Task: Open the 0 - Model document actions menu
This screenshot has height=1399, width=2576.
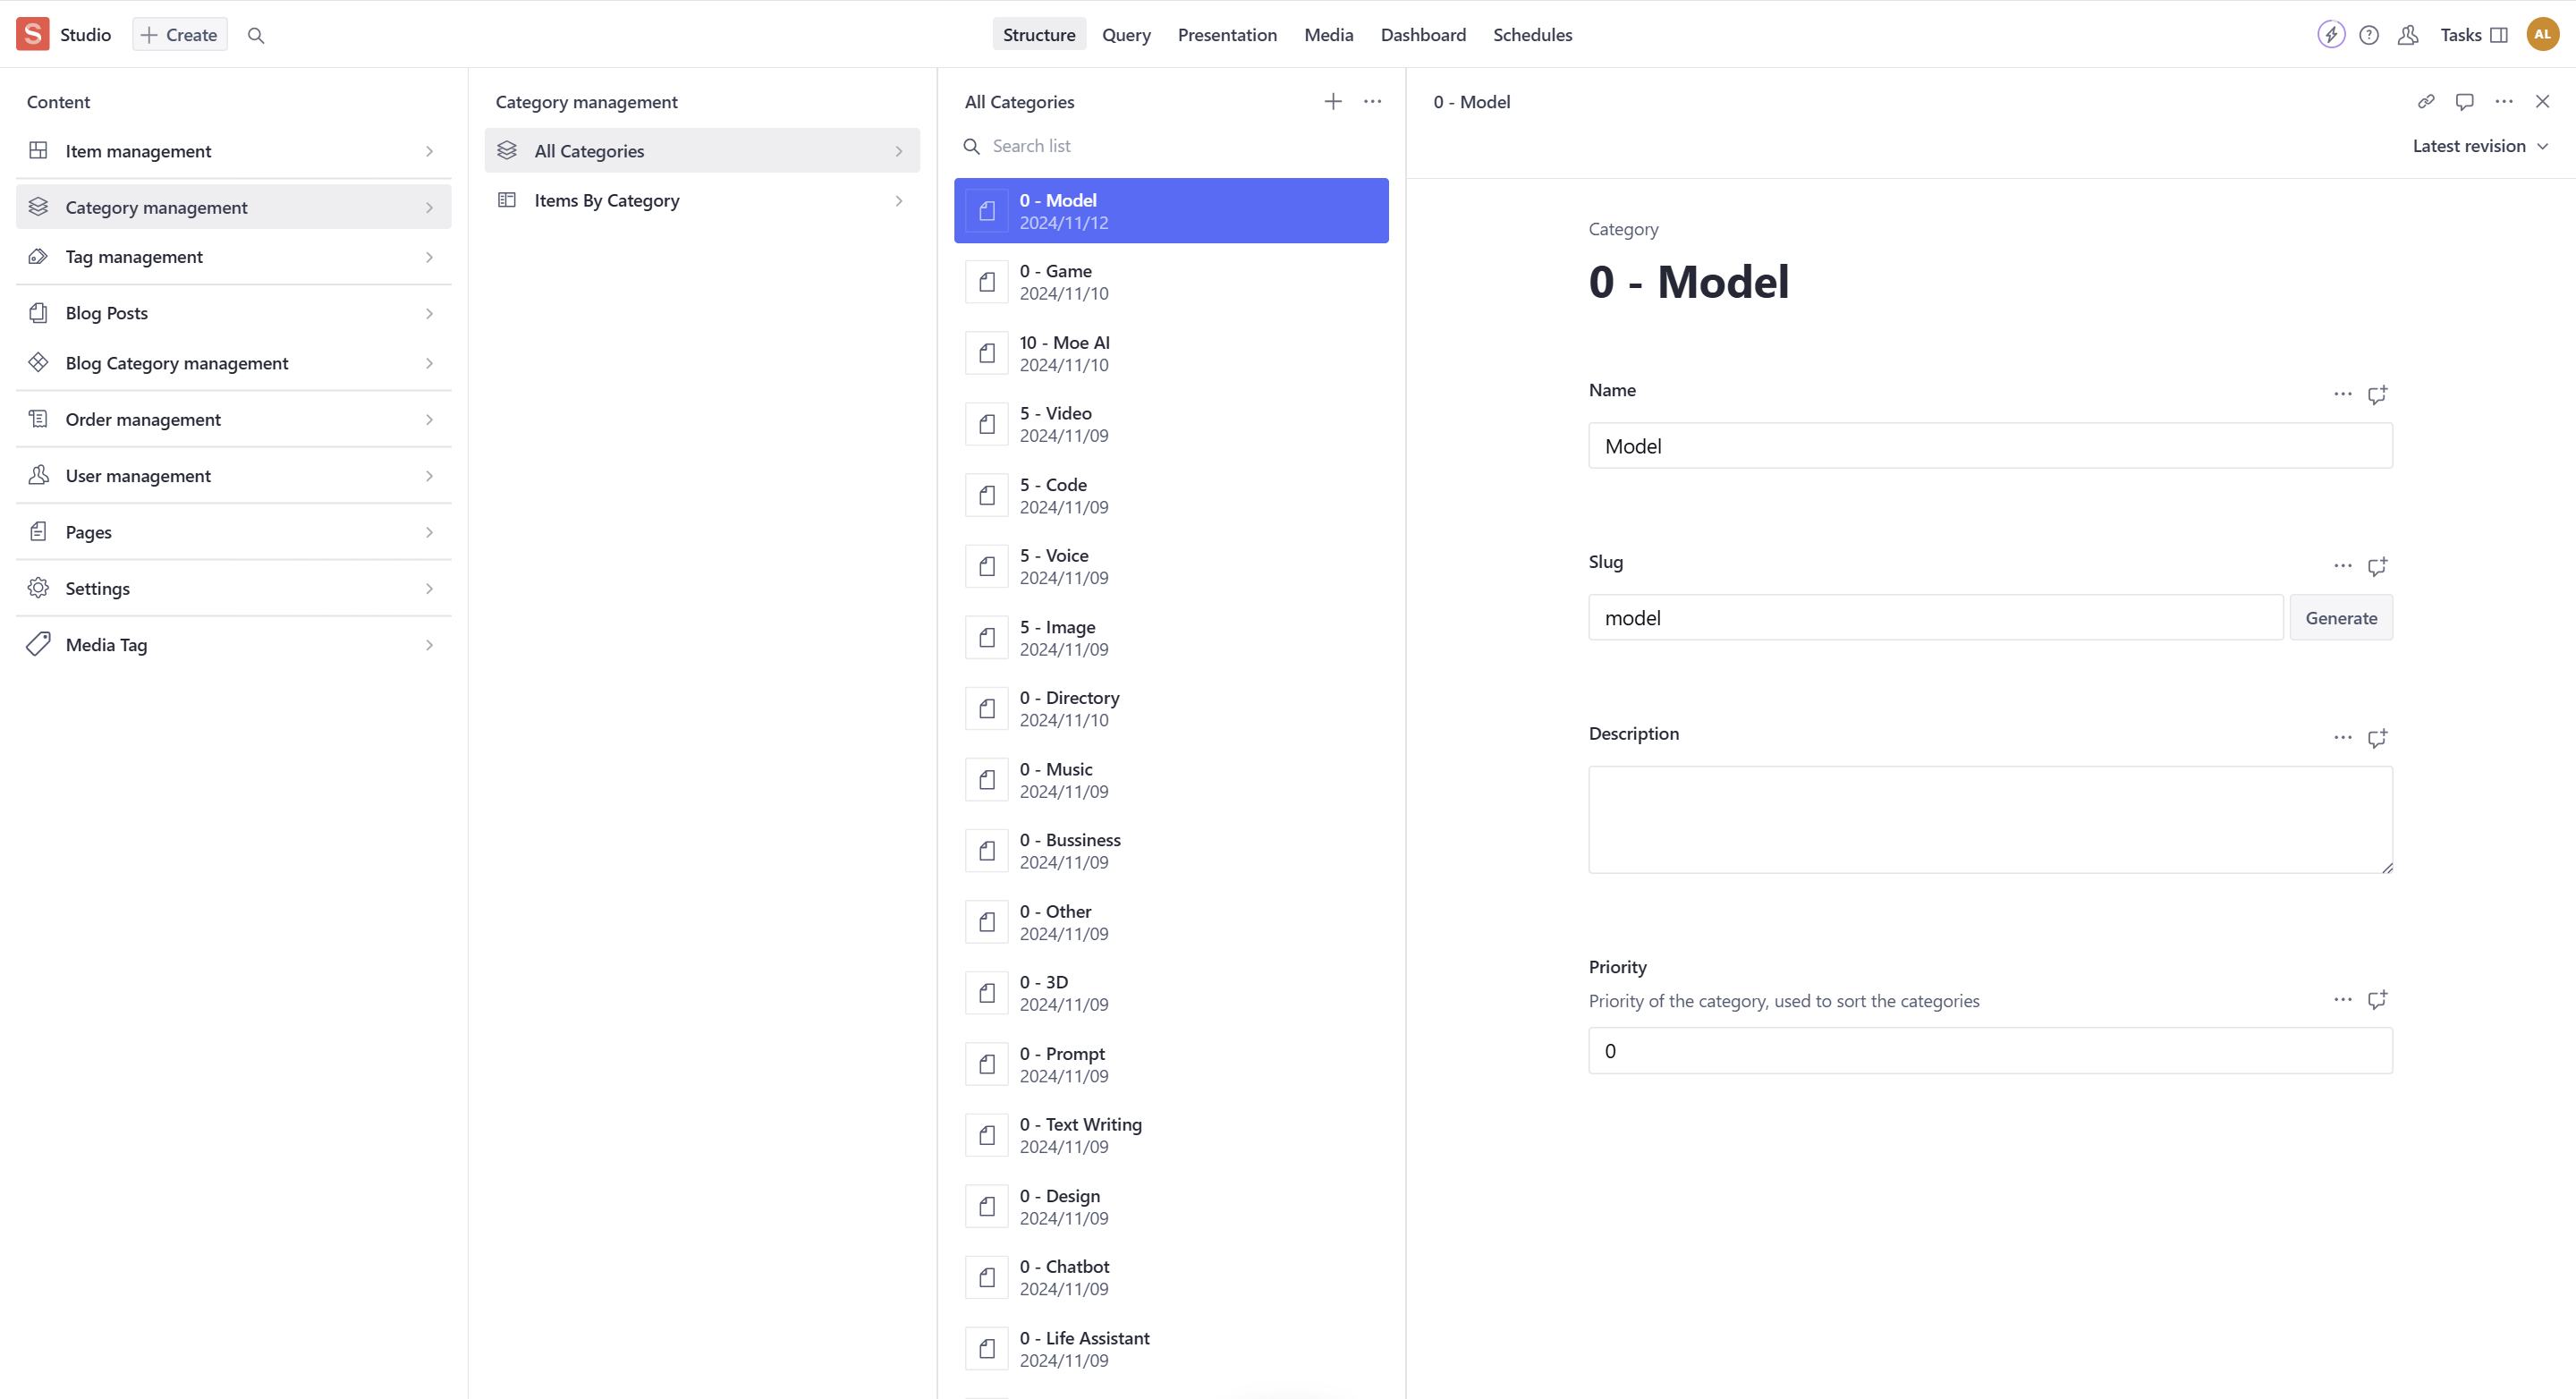Action: coord(2504,101)
